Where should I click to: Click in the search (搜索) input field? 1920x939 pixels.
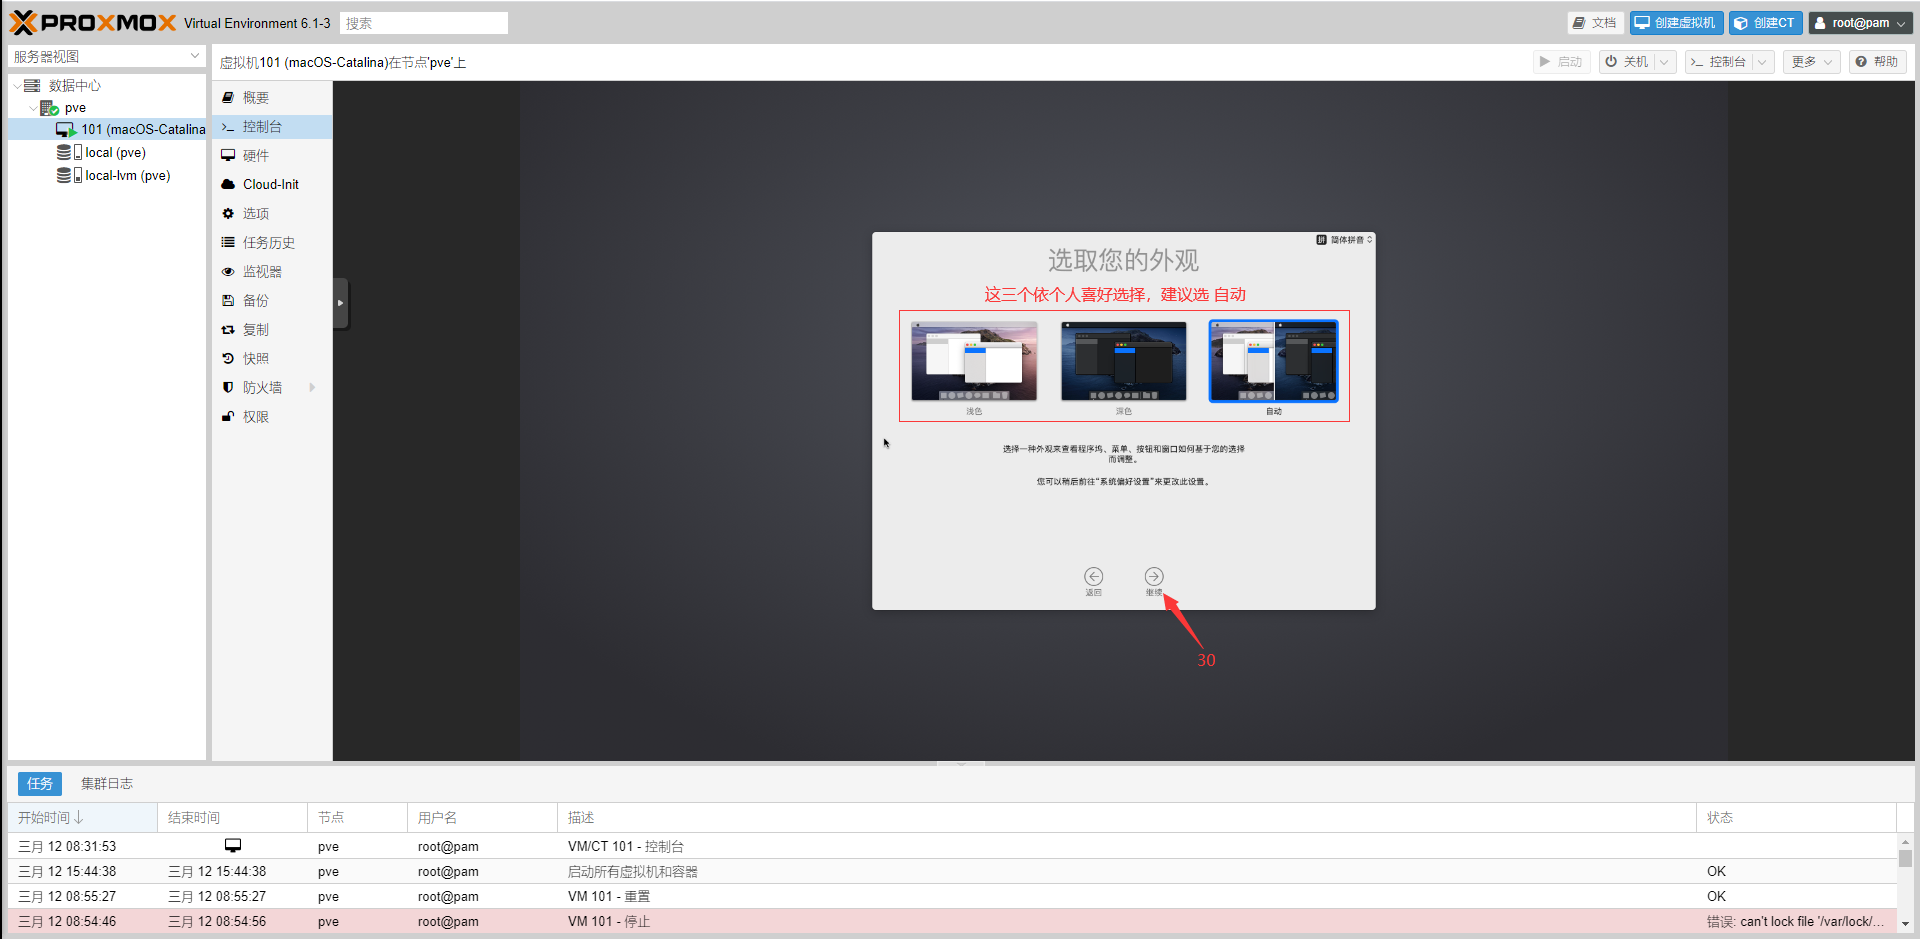(x=424, y=23)
